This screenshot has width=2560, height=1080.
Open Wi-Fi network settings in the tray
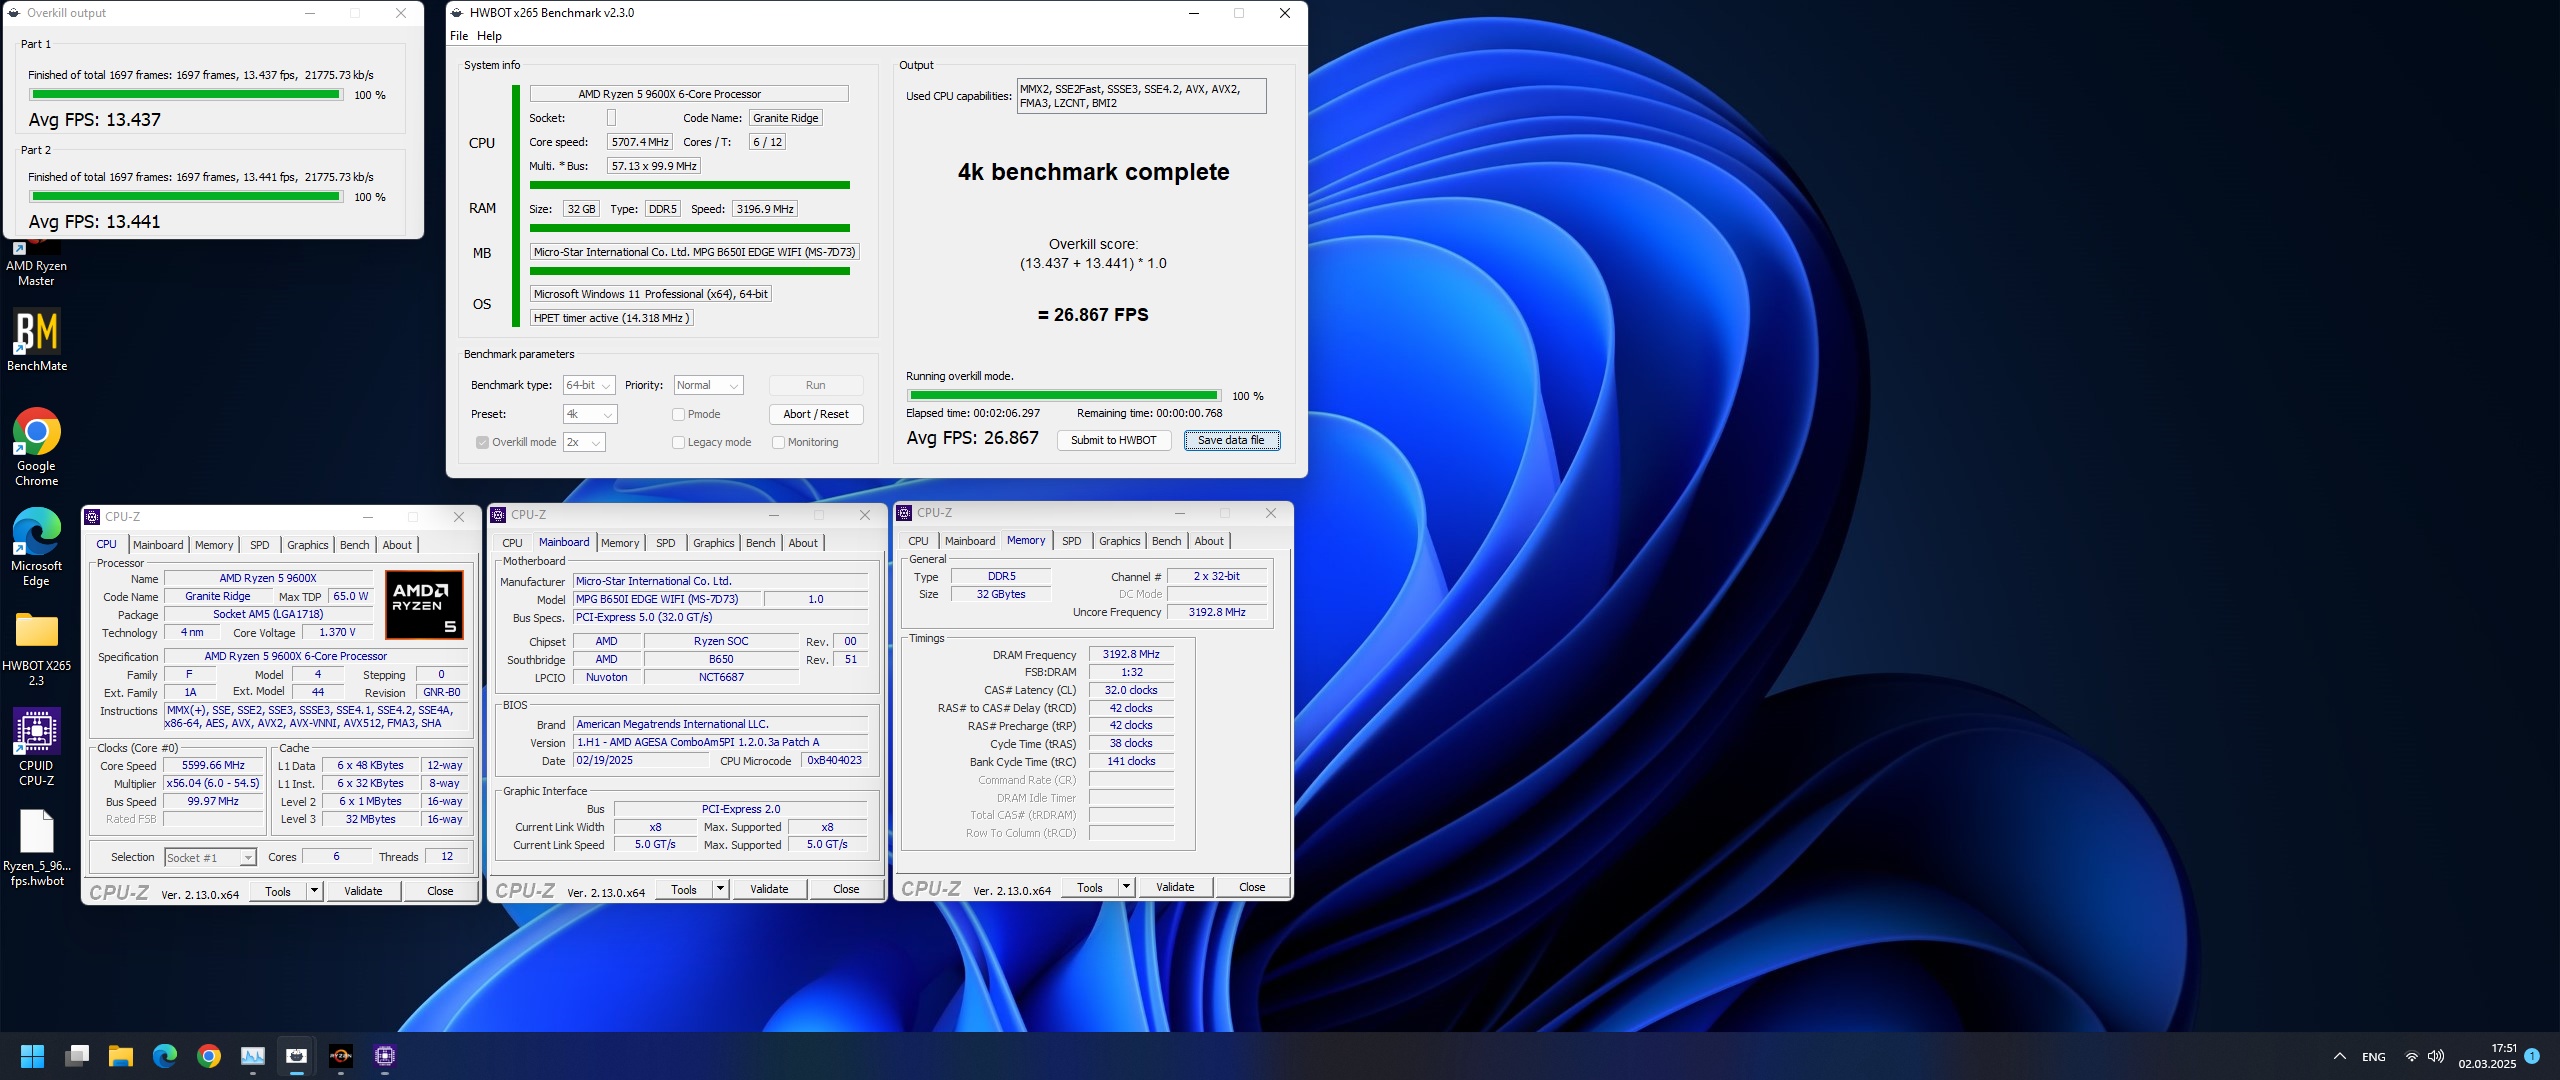(x=2411, y=1056)
